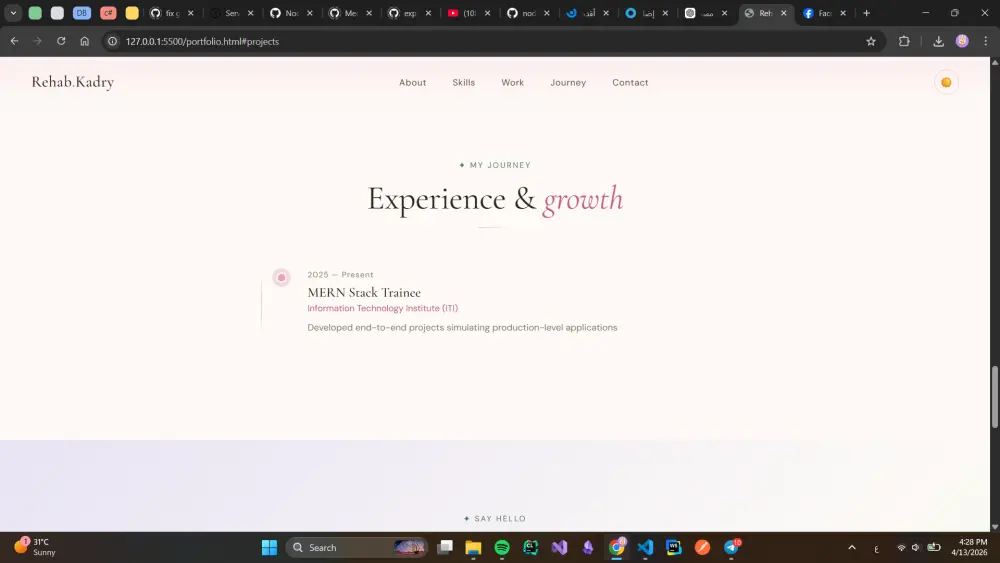The image size is (1000, 563).
Task: Reload the portfolio page
Action: click(x=61, y=41)
